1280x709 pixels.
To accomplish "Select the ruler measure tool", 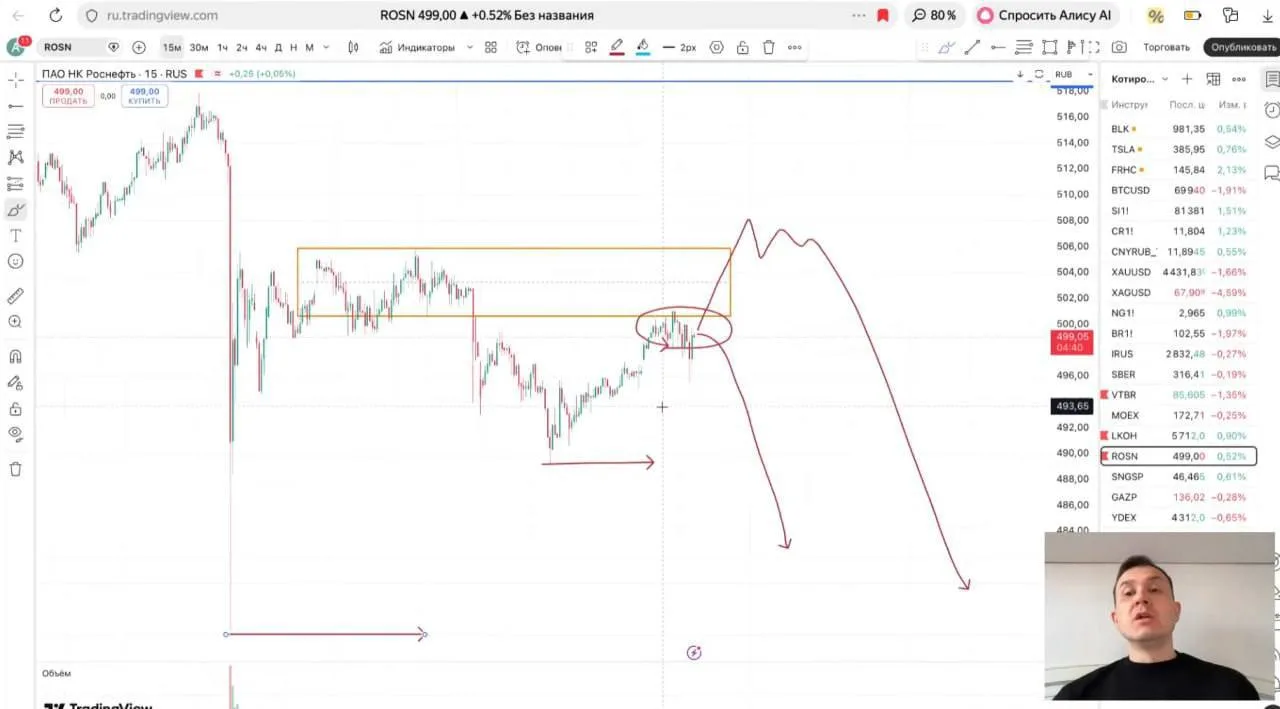I will 15,296.
